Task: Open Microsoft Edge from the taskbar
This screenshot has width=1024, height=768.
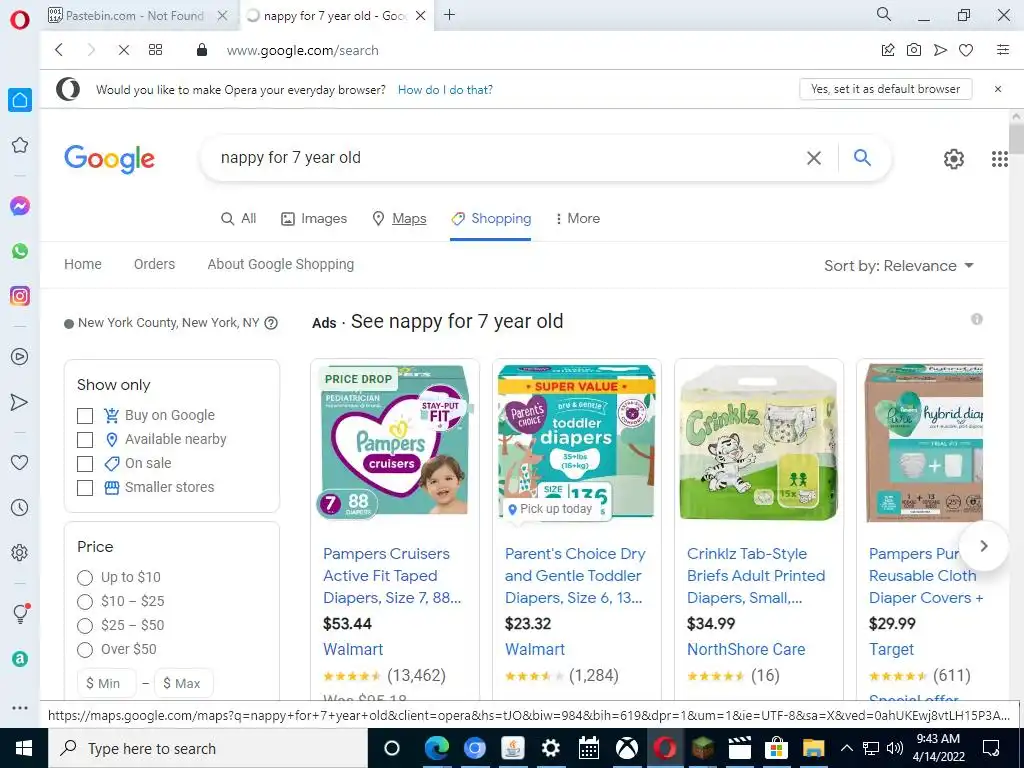Action: pos(437,748)
